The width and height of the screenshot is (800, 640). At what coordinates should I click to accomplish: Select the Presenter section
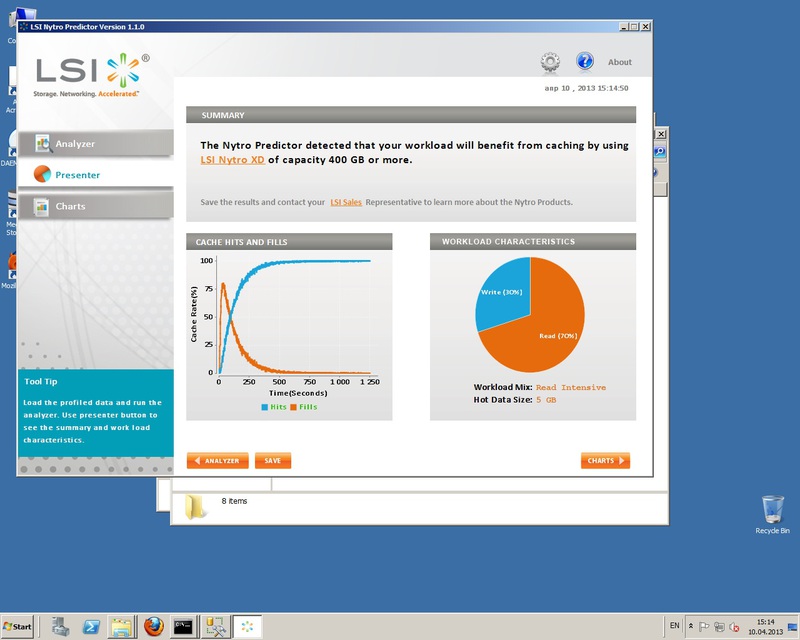(x=96, y=175)
